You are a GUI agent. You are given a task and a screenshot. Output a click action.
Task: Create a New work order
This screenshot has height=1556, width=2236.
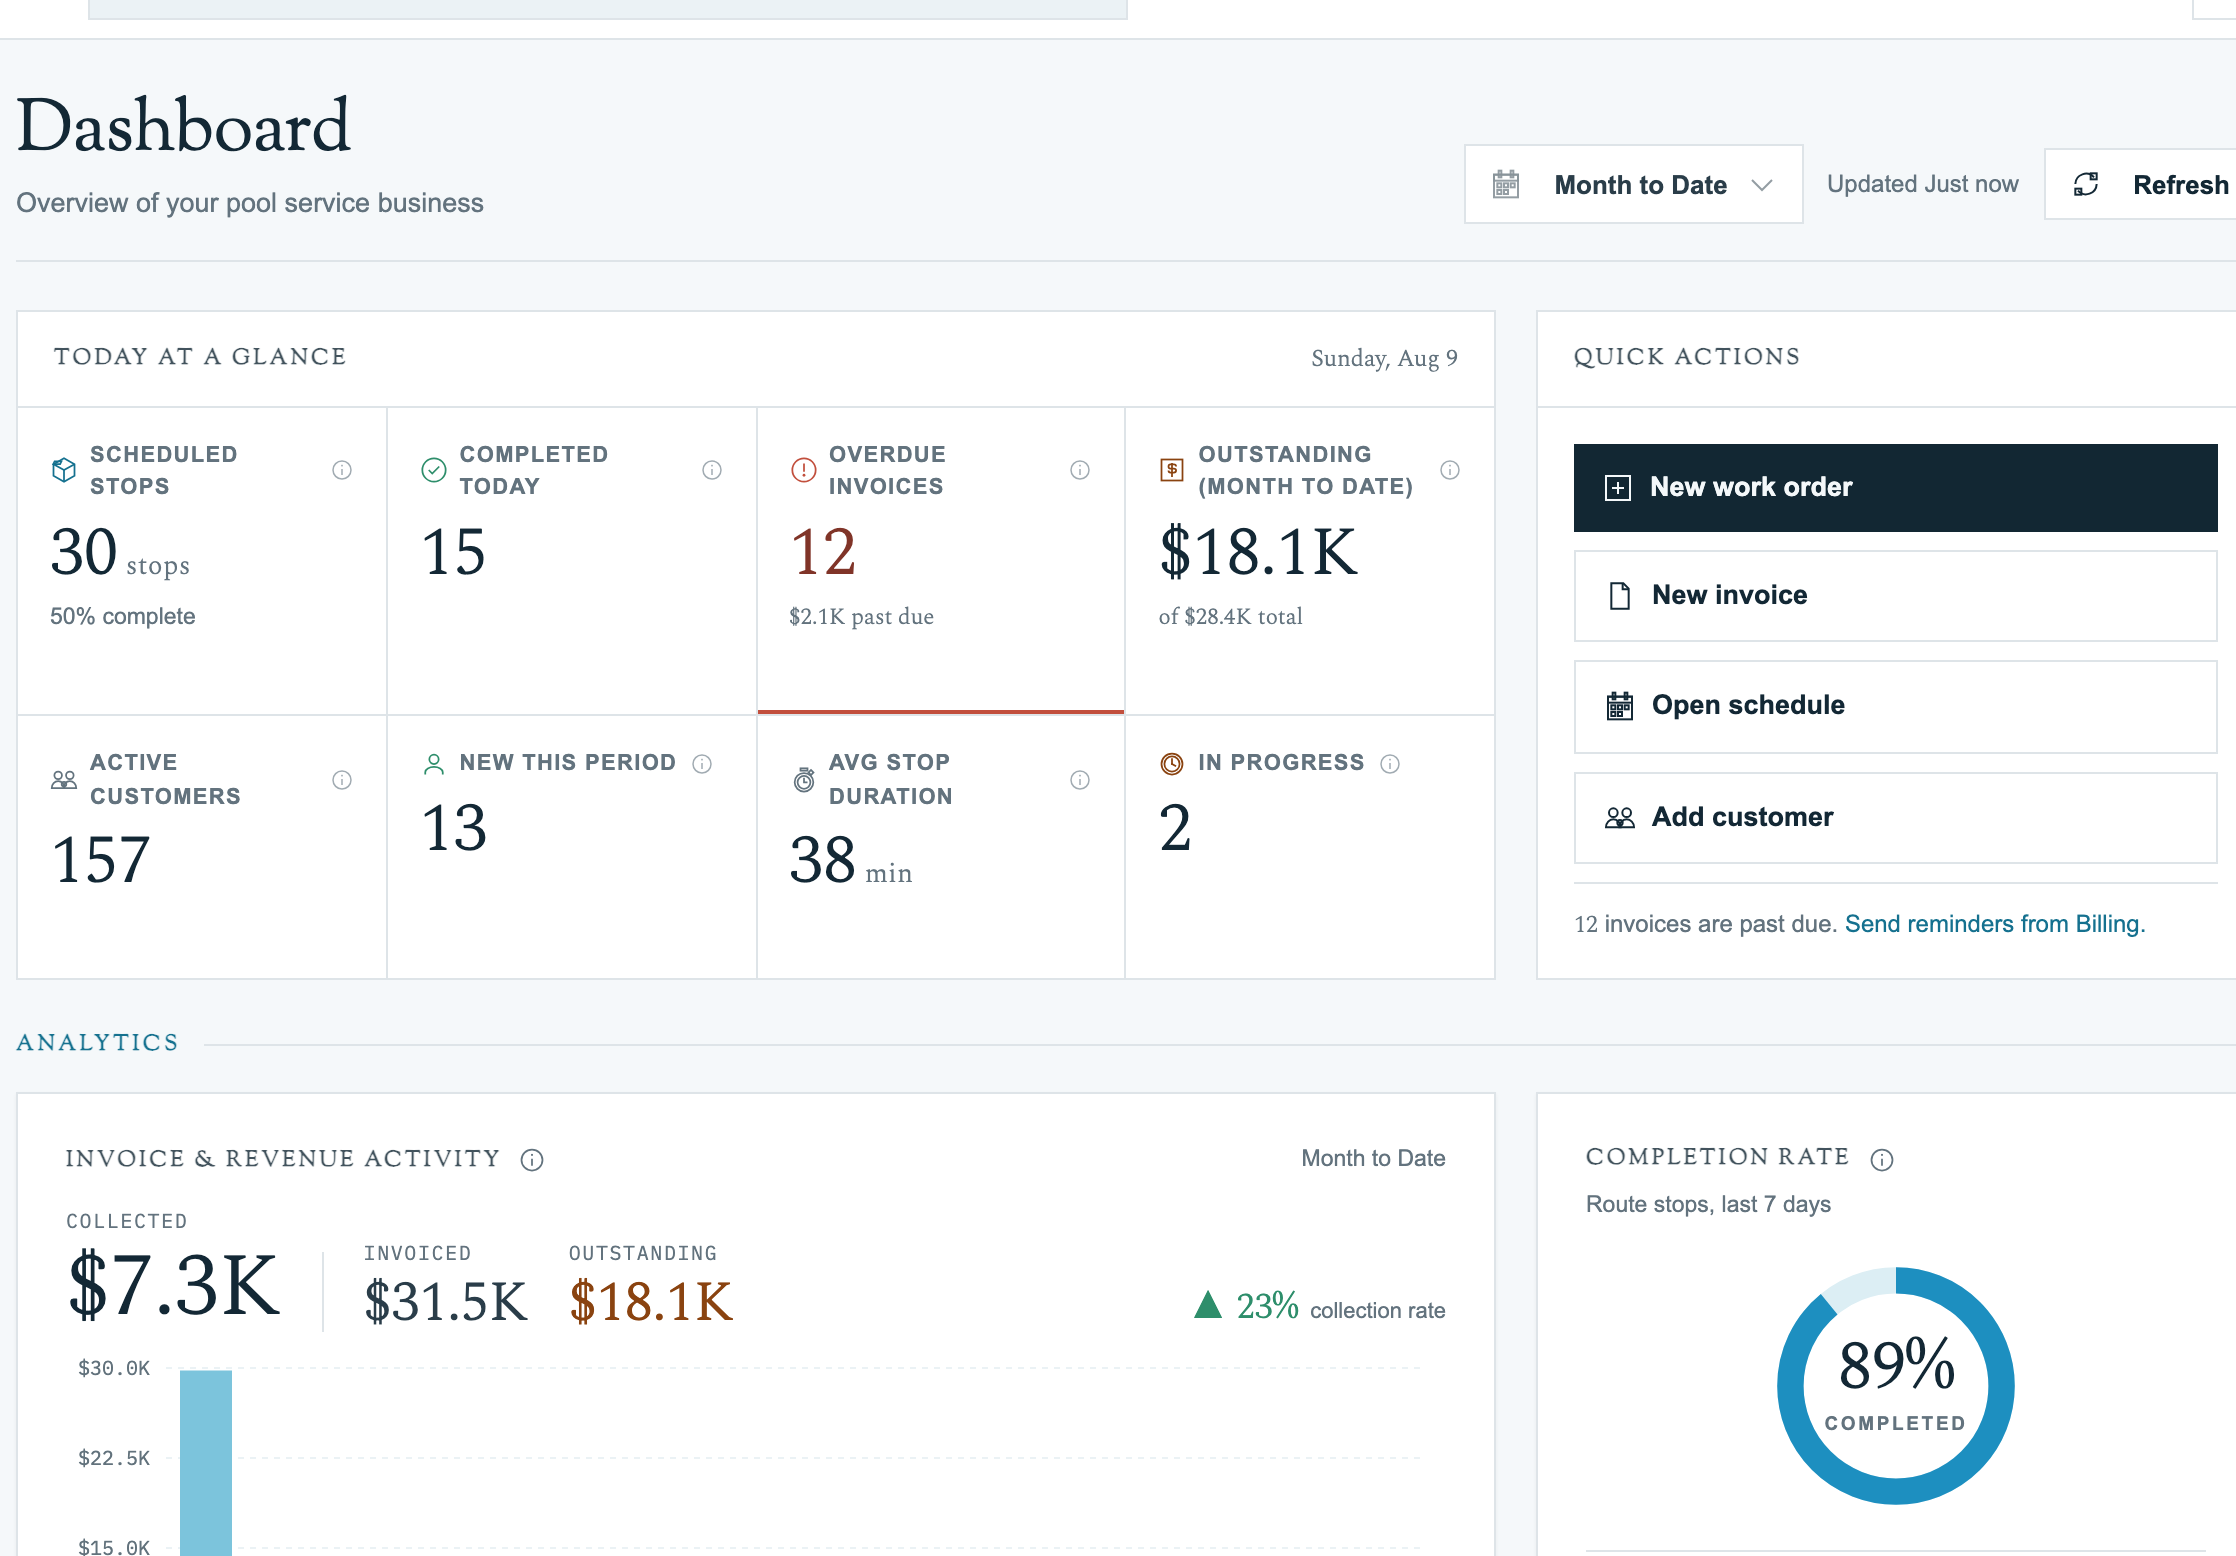(1895, 488)
